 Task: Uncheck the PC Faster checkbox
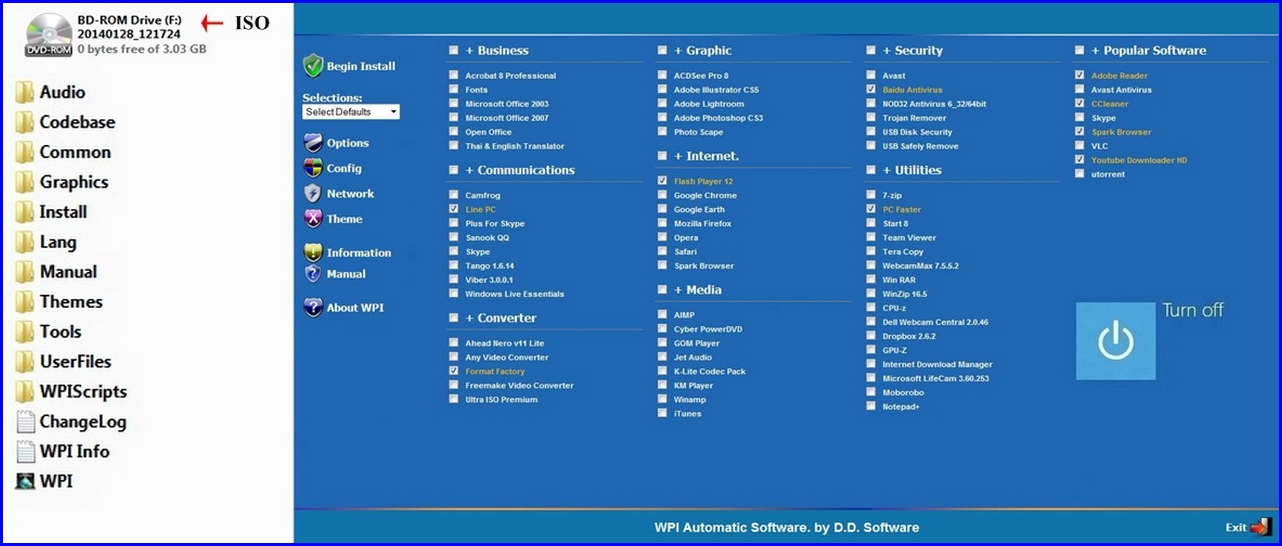pyautogui.click(x=872, y=209)
